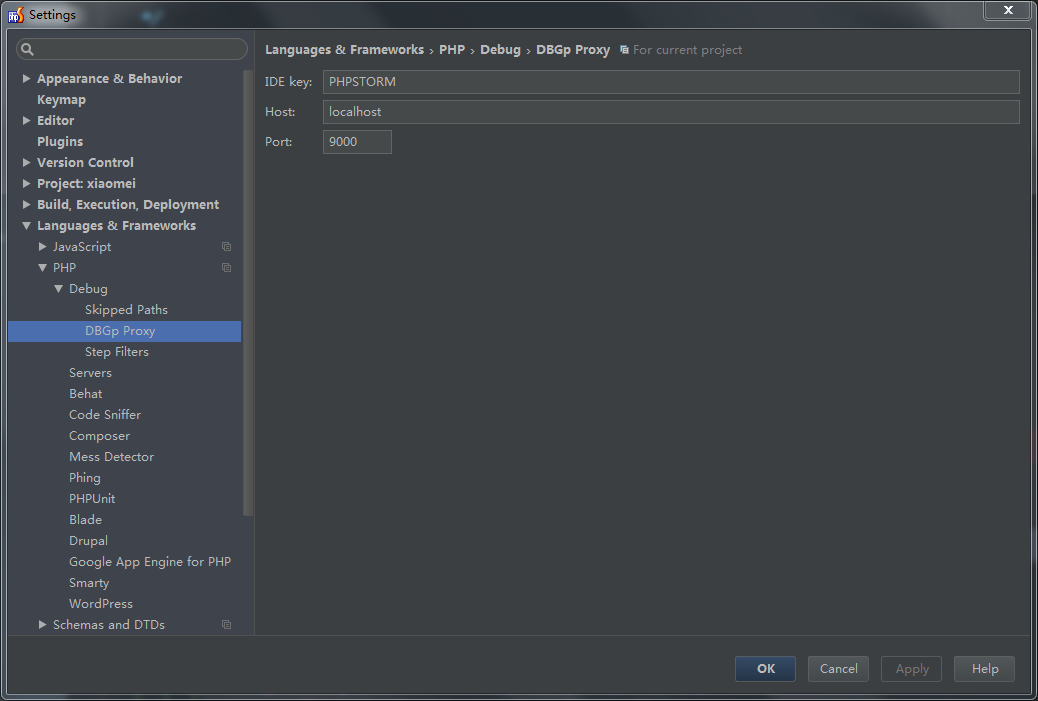1038x701 pixels.
Task: Open the Smarty settings
Action: pyautogui.click(x=89, y=583)
